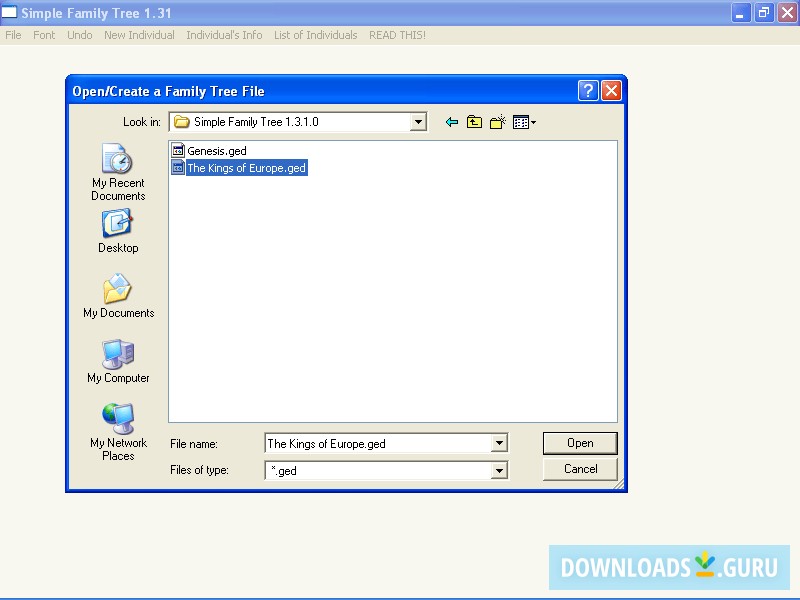Navigate up one level in the dialog

[x=474, y=121]
